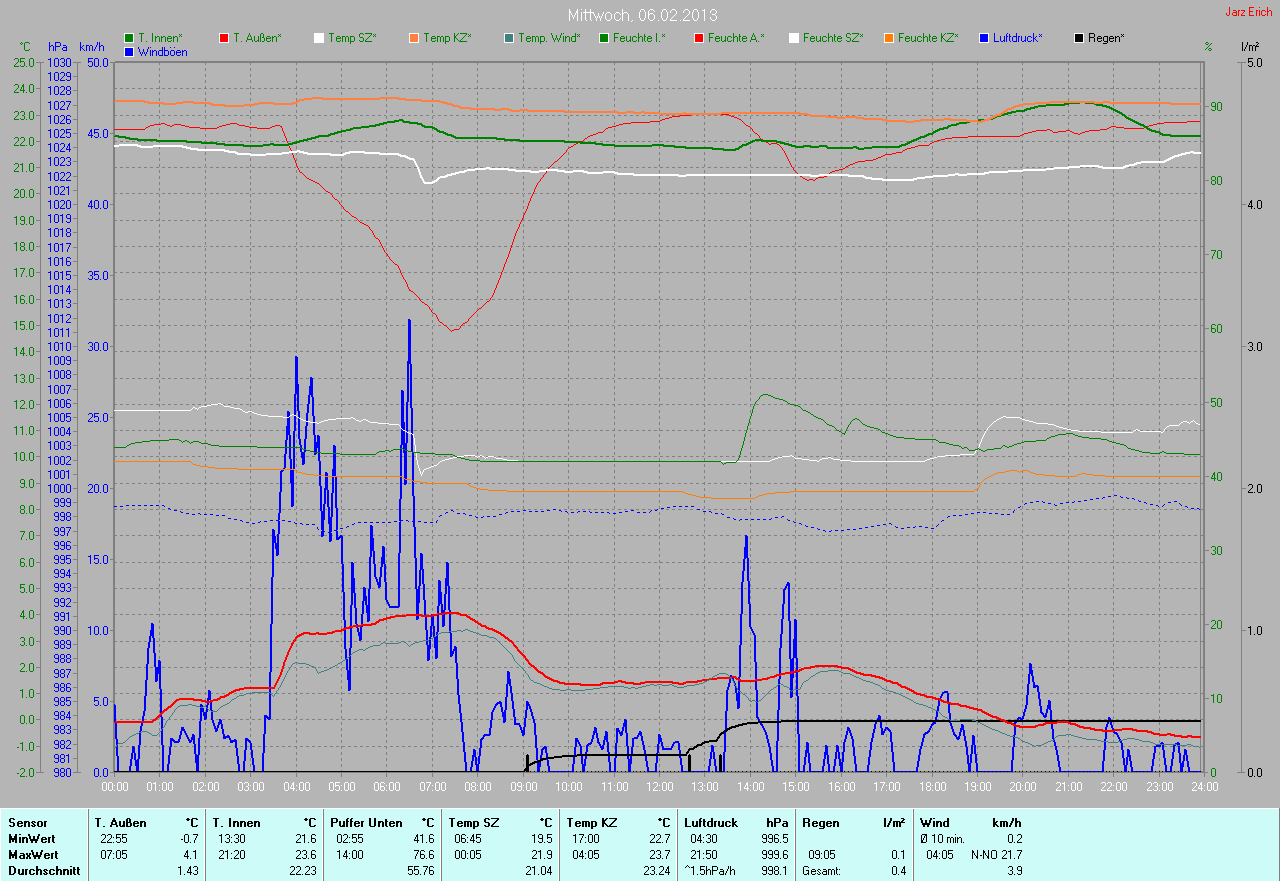
Task: Click the 12:00 time axis marker
Action: coord(659,787)
